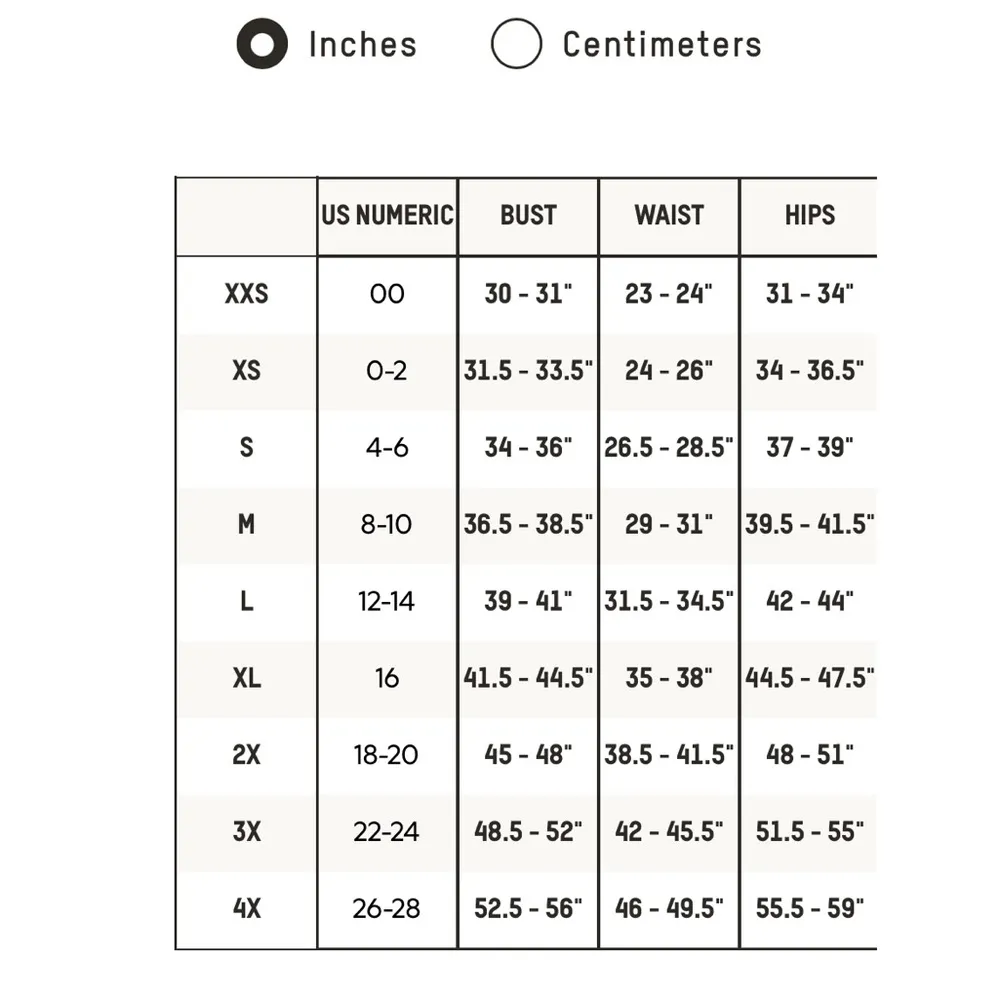Select the Centimeters radio button
The height and width of the screenshot is (1000, 1000).
pos(516,45)
